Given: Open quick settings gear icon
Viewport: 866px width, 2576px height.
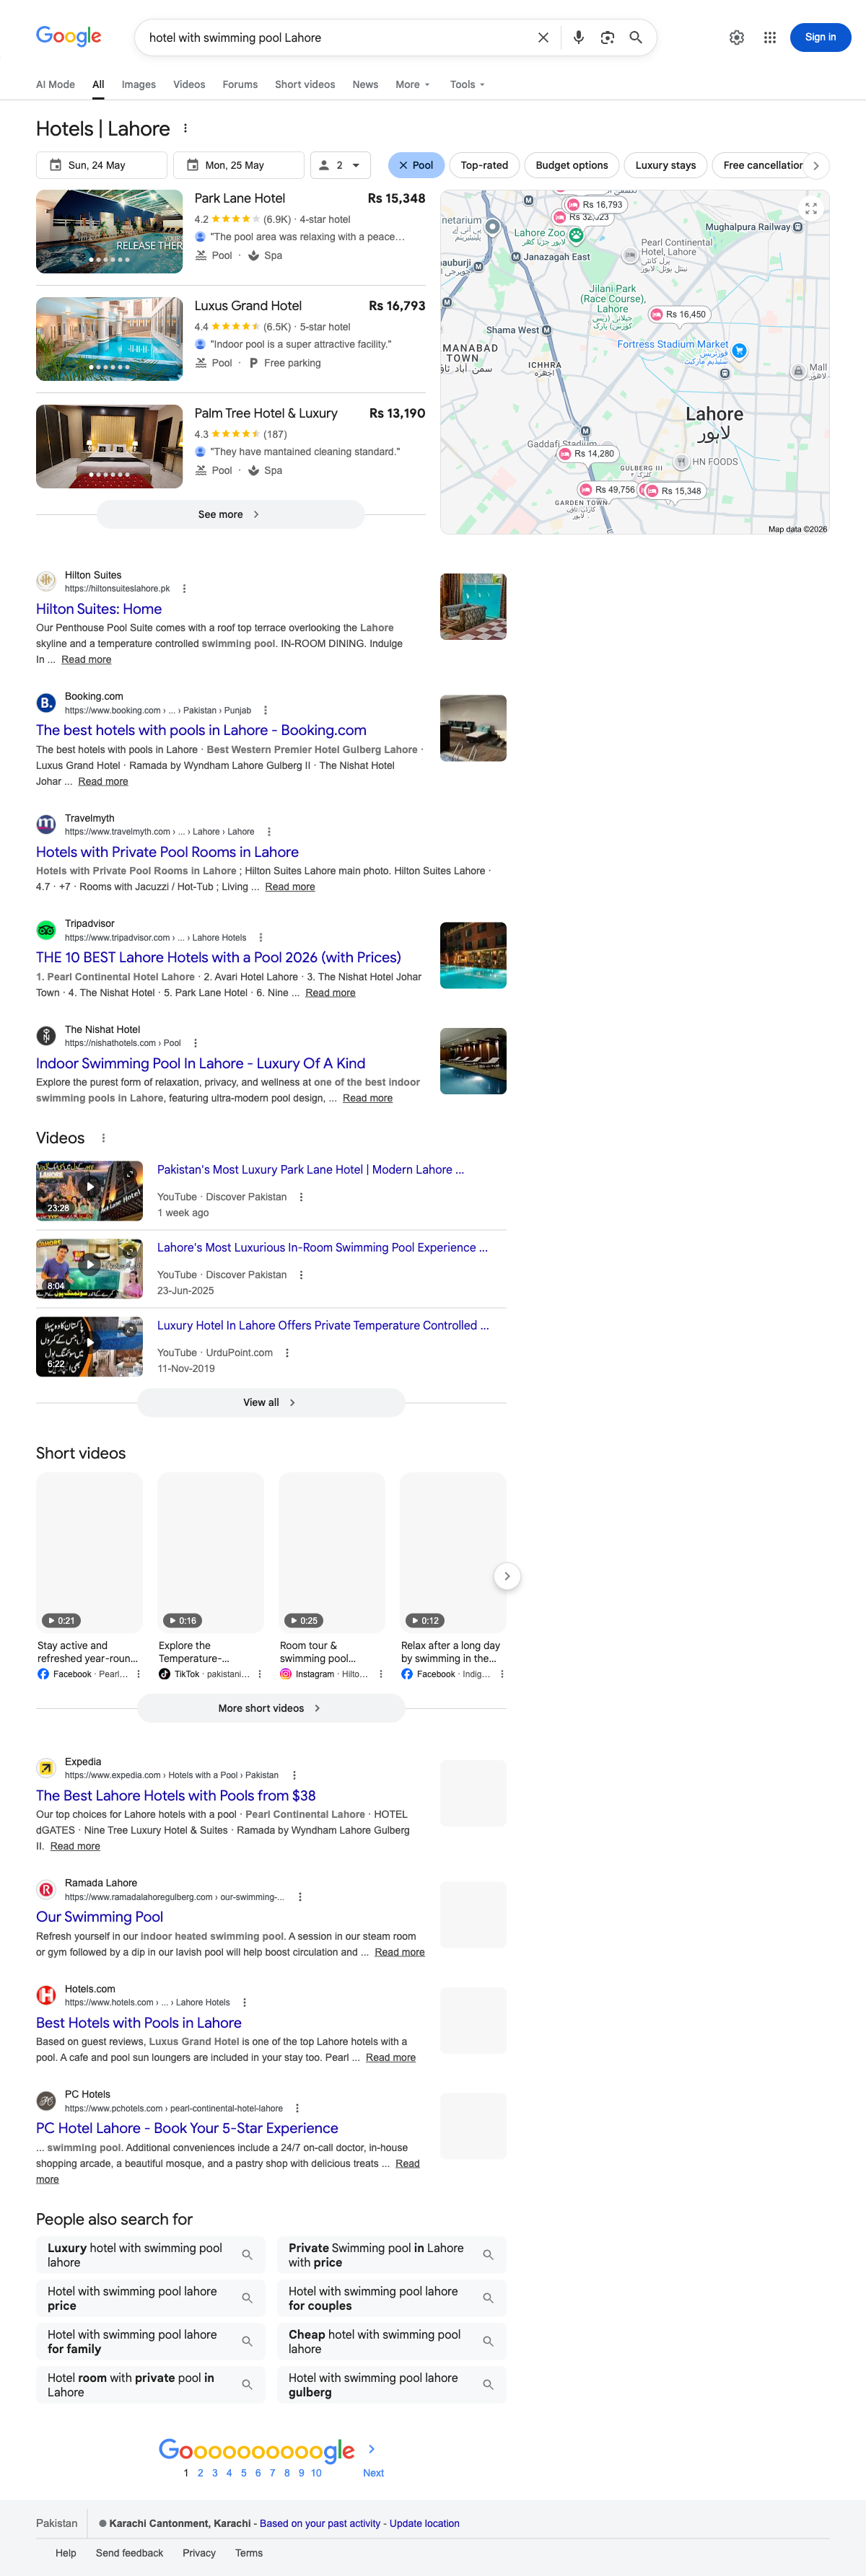Looking at the screenshot, I should 737,38.
